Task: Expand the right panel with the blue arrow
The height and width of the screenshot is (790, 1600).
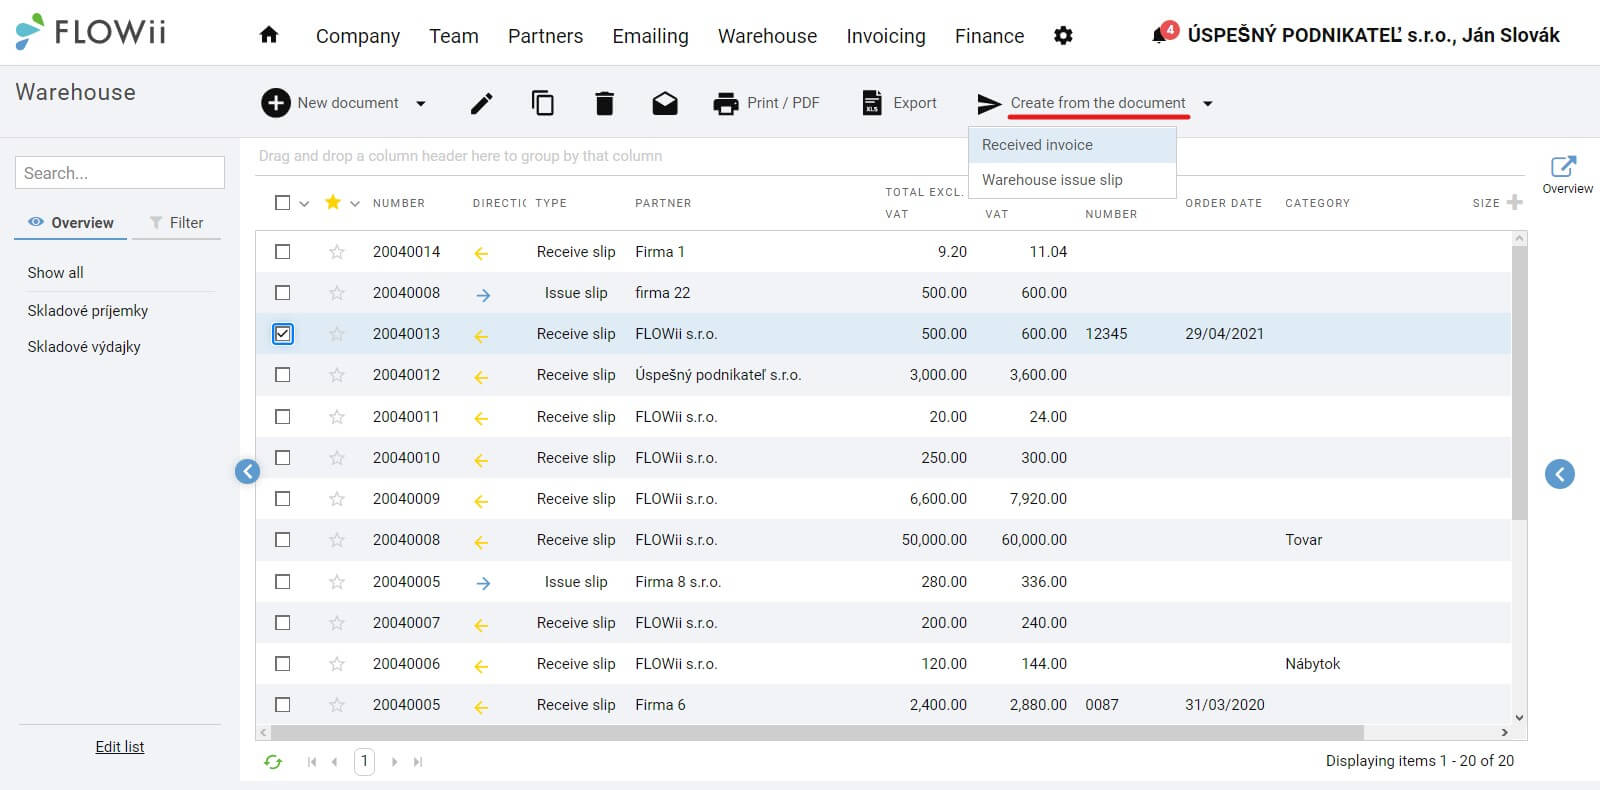Action: 1560,474
